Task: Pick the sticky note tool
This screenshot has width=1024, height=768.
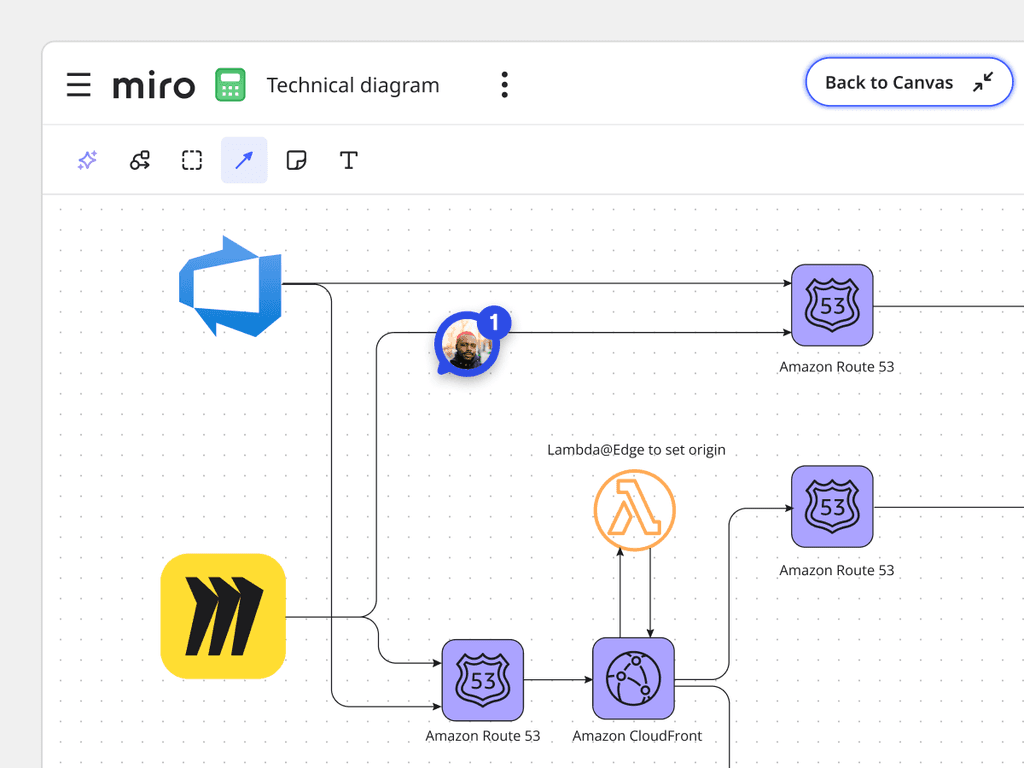Action: (296, 160)
